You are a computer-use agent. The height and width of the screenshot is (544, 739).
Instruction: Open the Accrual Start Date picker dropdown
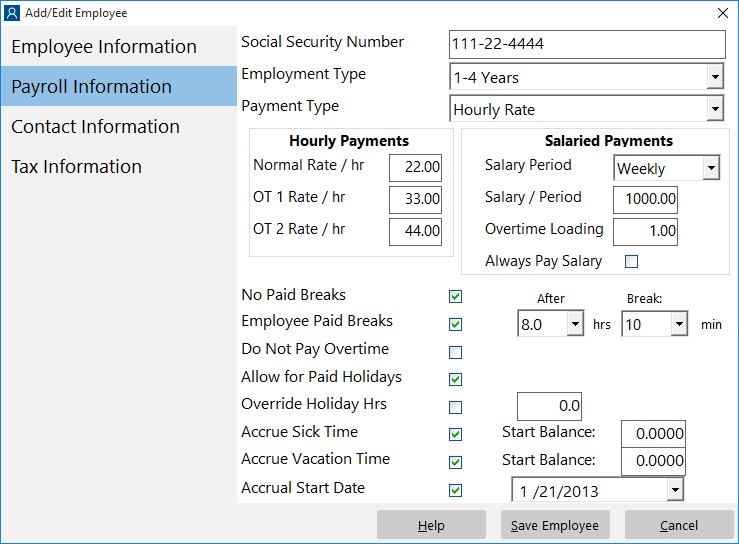675,490
